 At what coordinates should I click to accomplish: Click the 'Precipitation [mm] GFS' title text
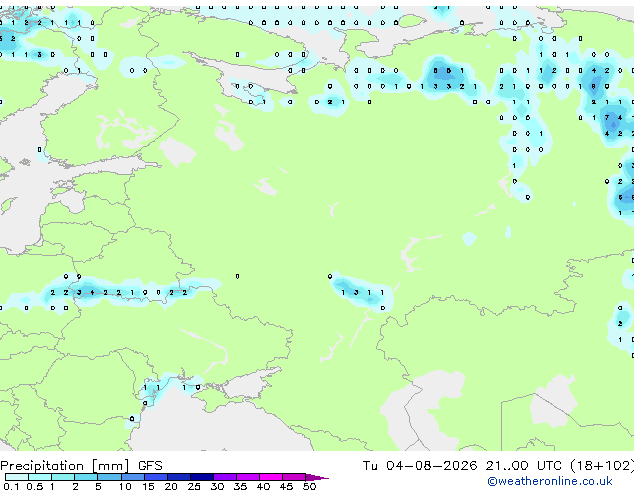point(81,466)
